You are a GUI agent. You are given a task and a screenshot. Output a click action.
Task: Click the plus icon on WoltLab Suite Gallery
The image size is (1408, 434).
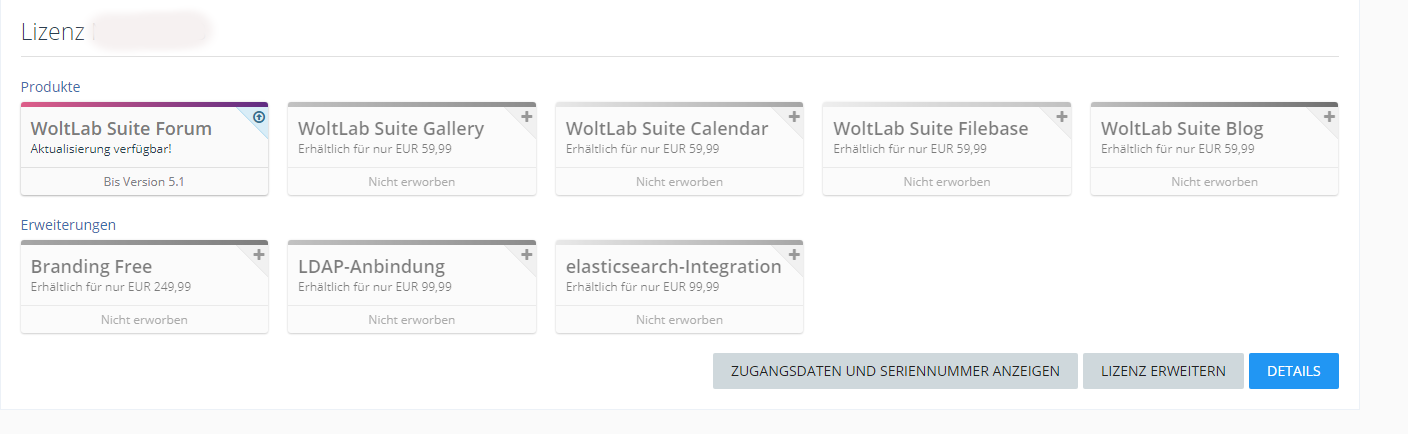point(527,117)
